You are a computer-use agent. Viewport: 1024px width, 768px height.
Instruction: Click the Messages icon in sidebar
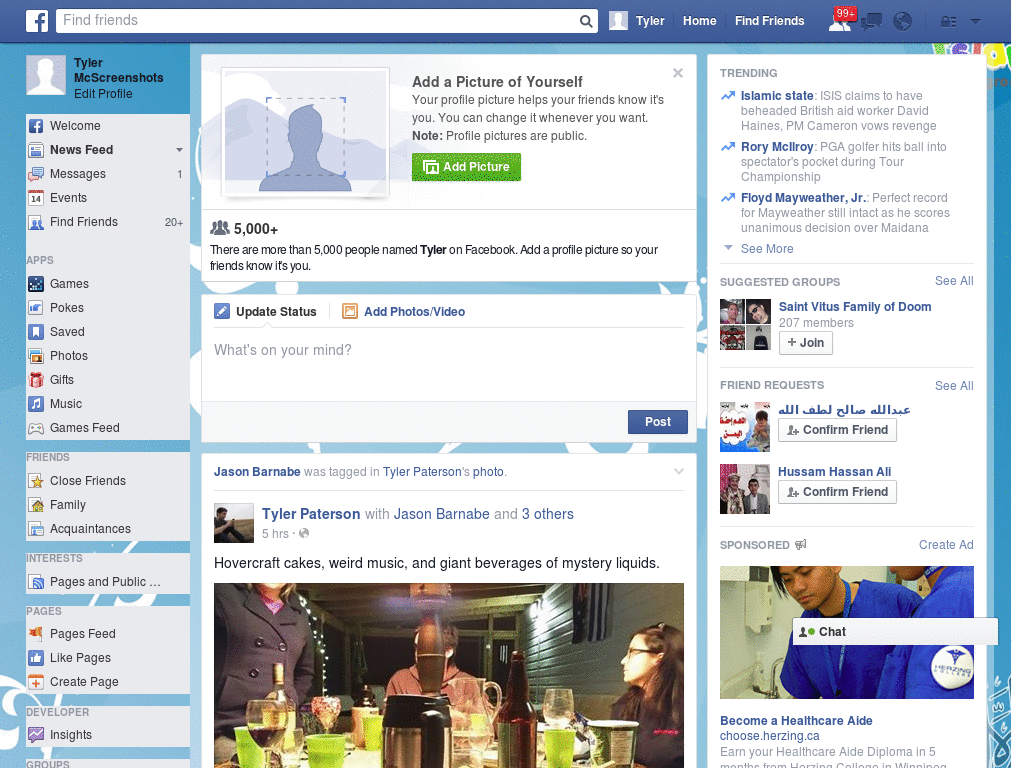tap(36, 174)
